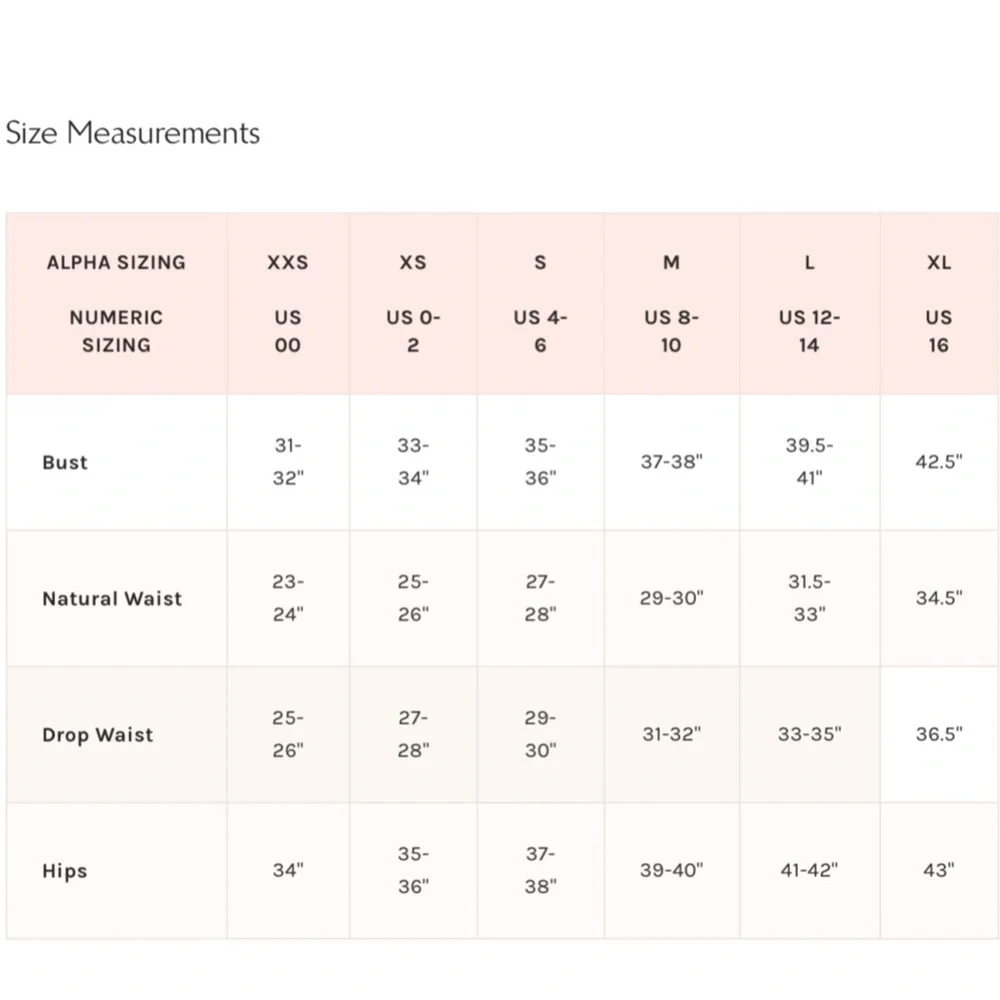Select the L US 12-14 column header
1000x1000 pixels.
point(809,304)
